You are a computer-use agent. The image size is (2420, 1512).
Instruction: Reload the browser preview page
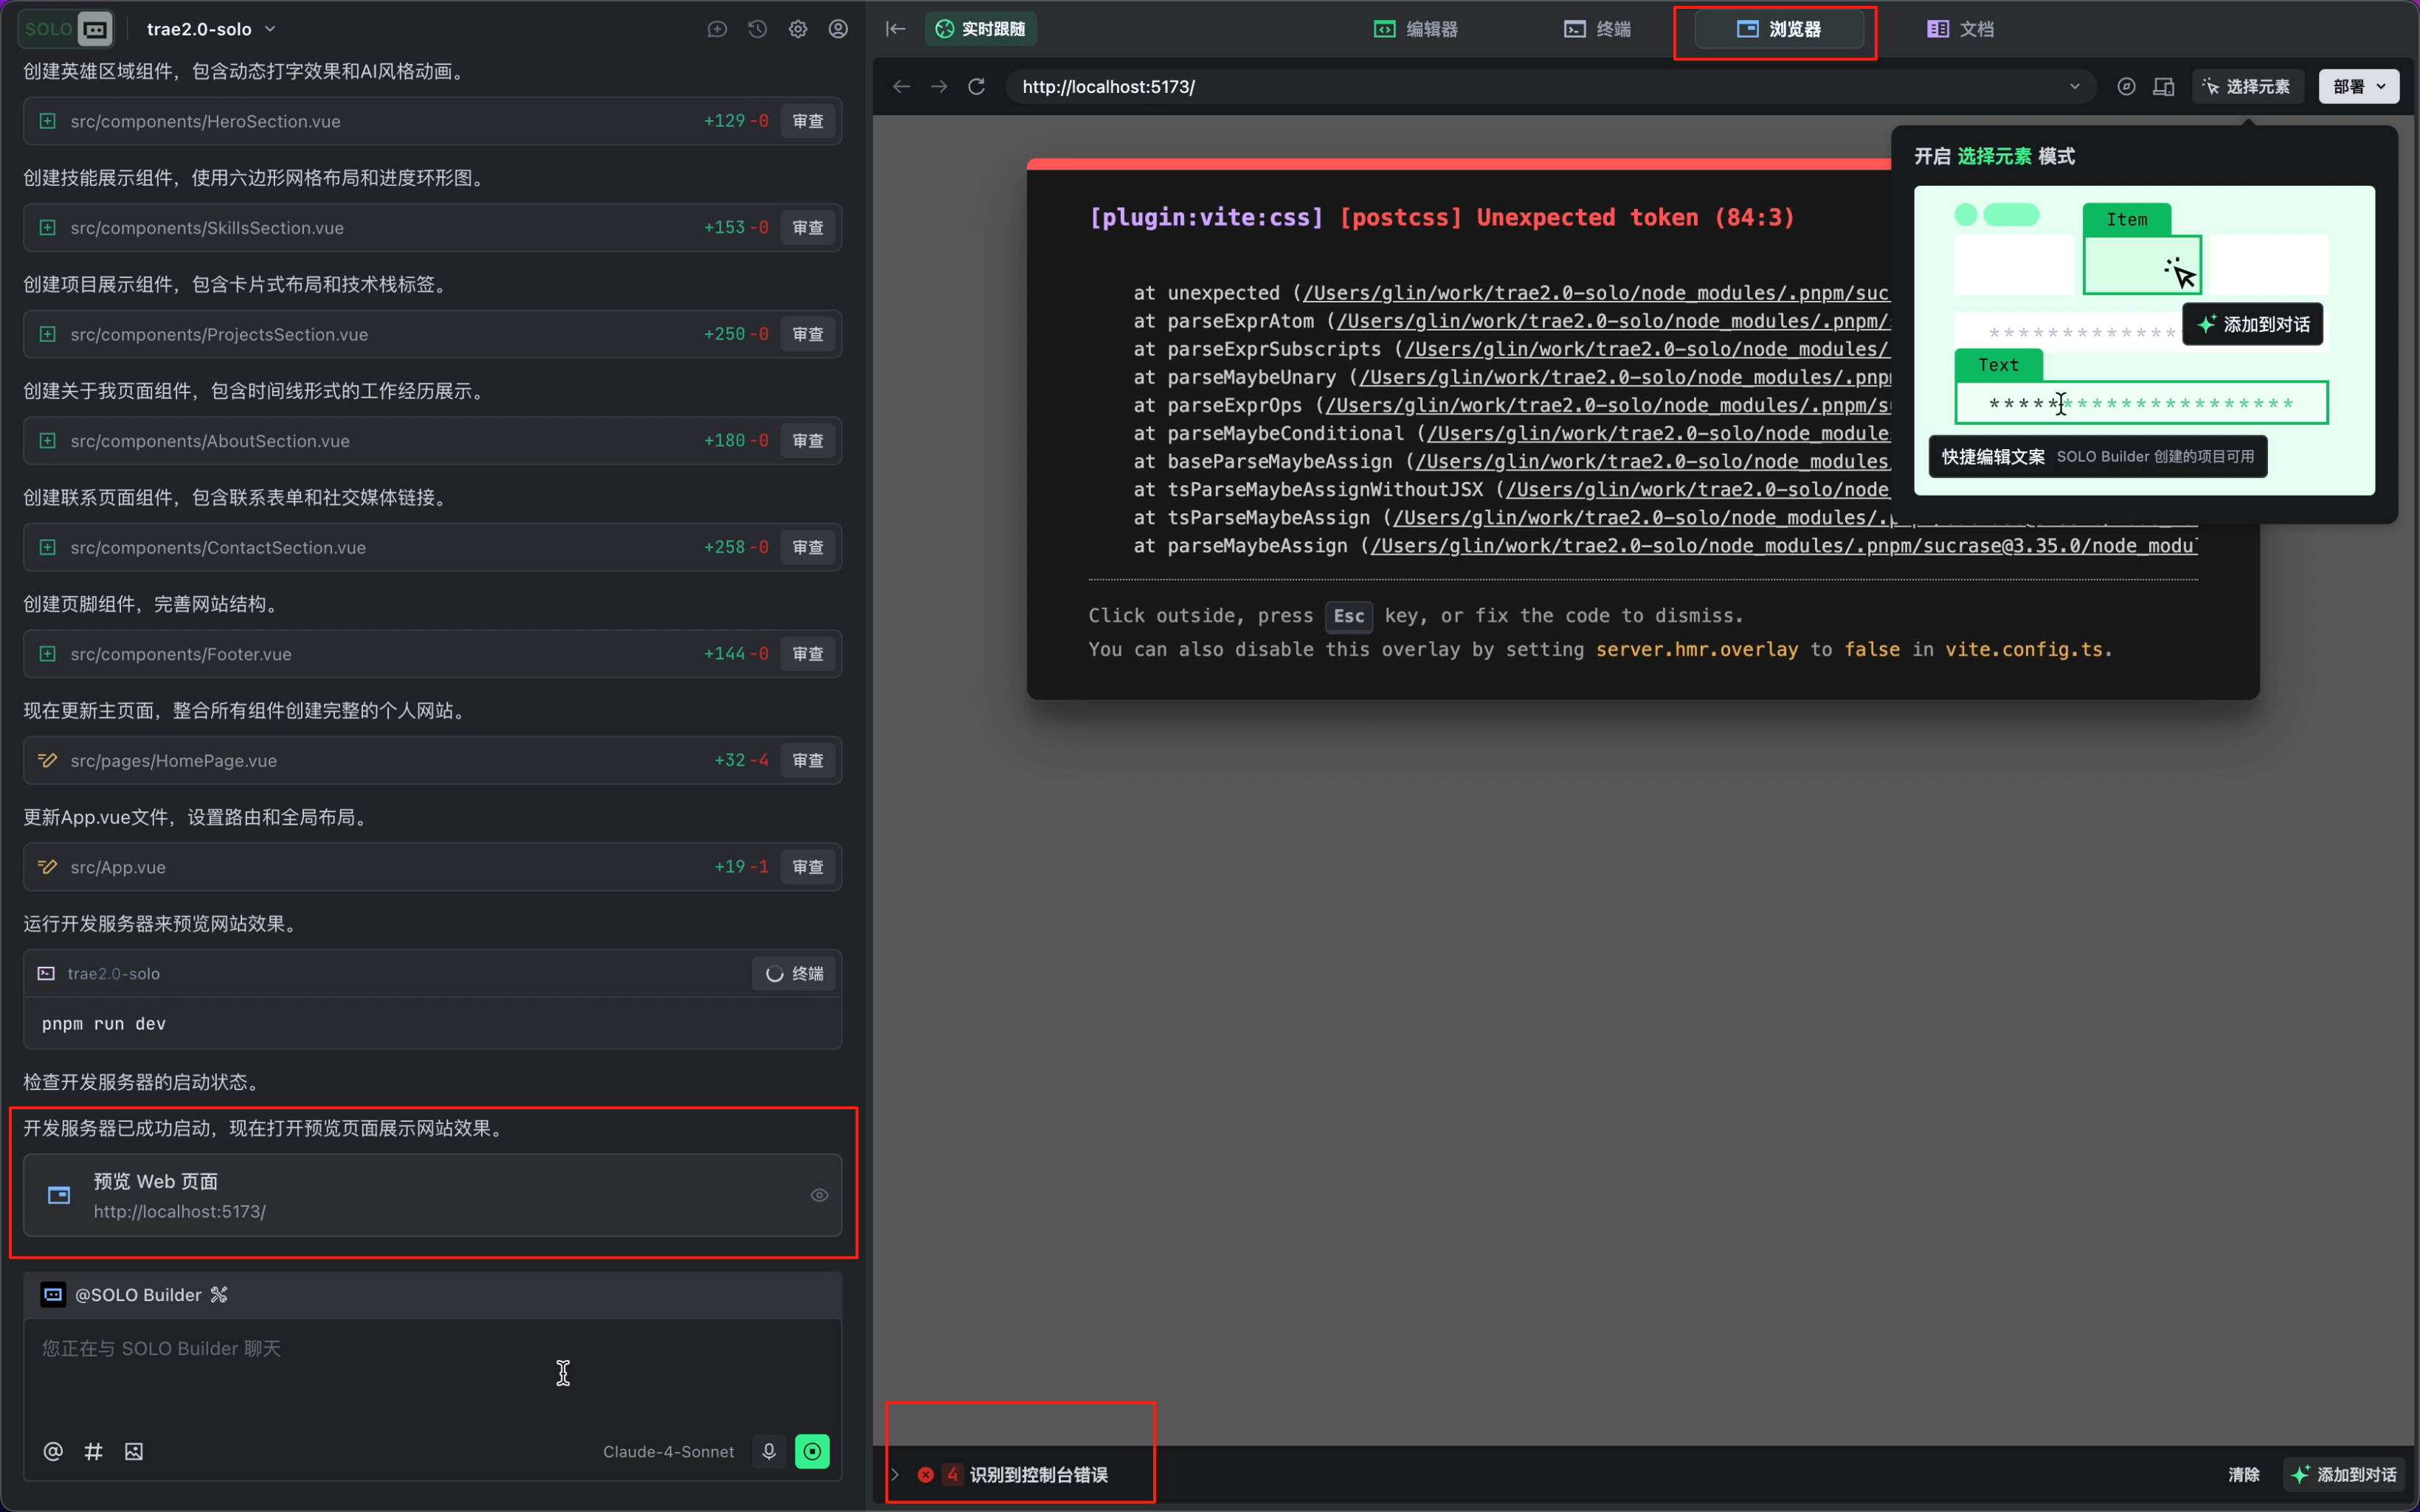tap(976, 87)
